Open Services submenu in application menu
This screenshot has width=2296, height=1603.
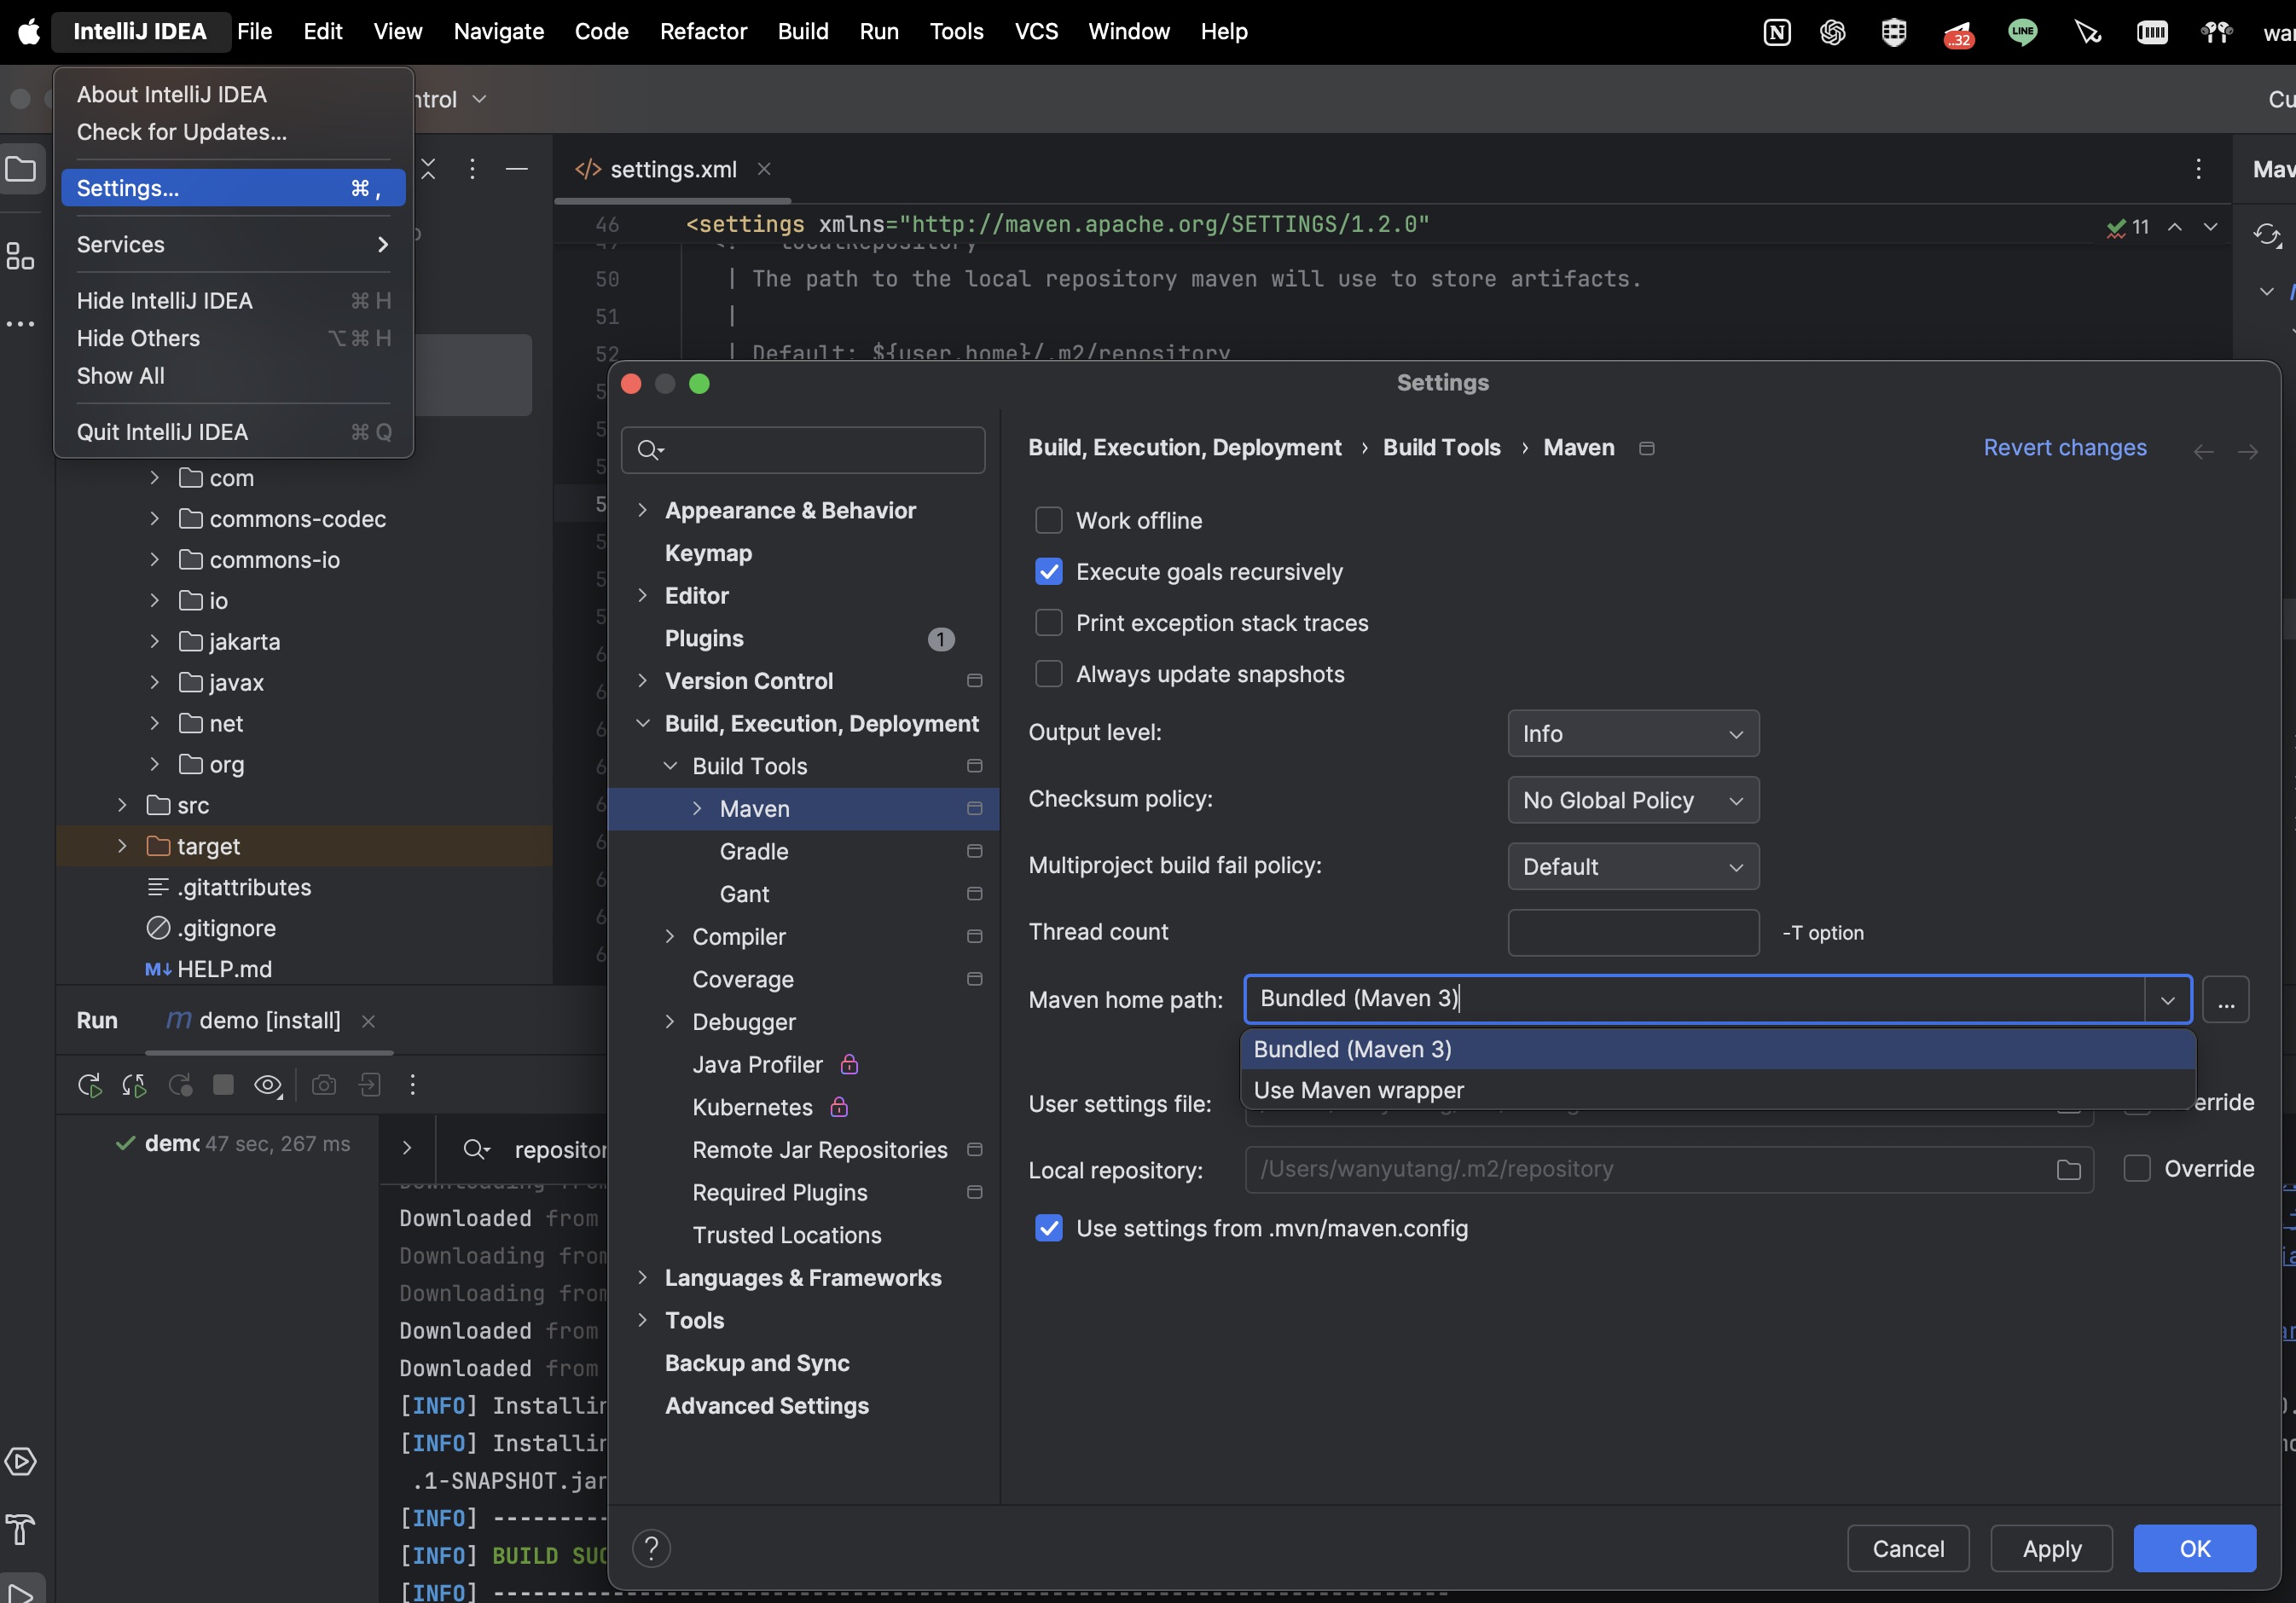pyautogui.click(x=233, y=245)
